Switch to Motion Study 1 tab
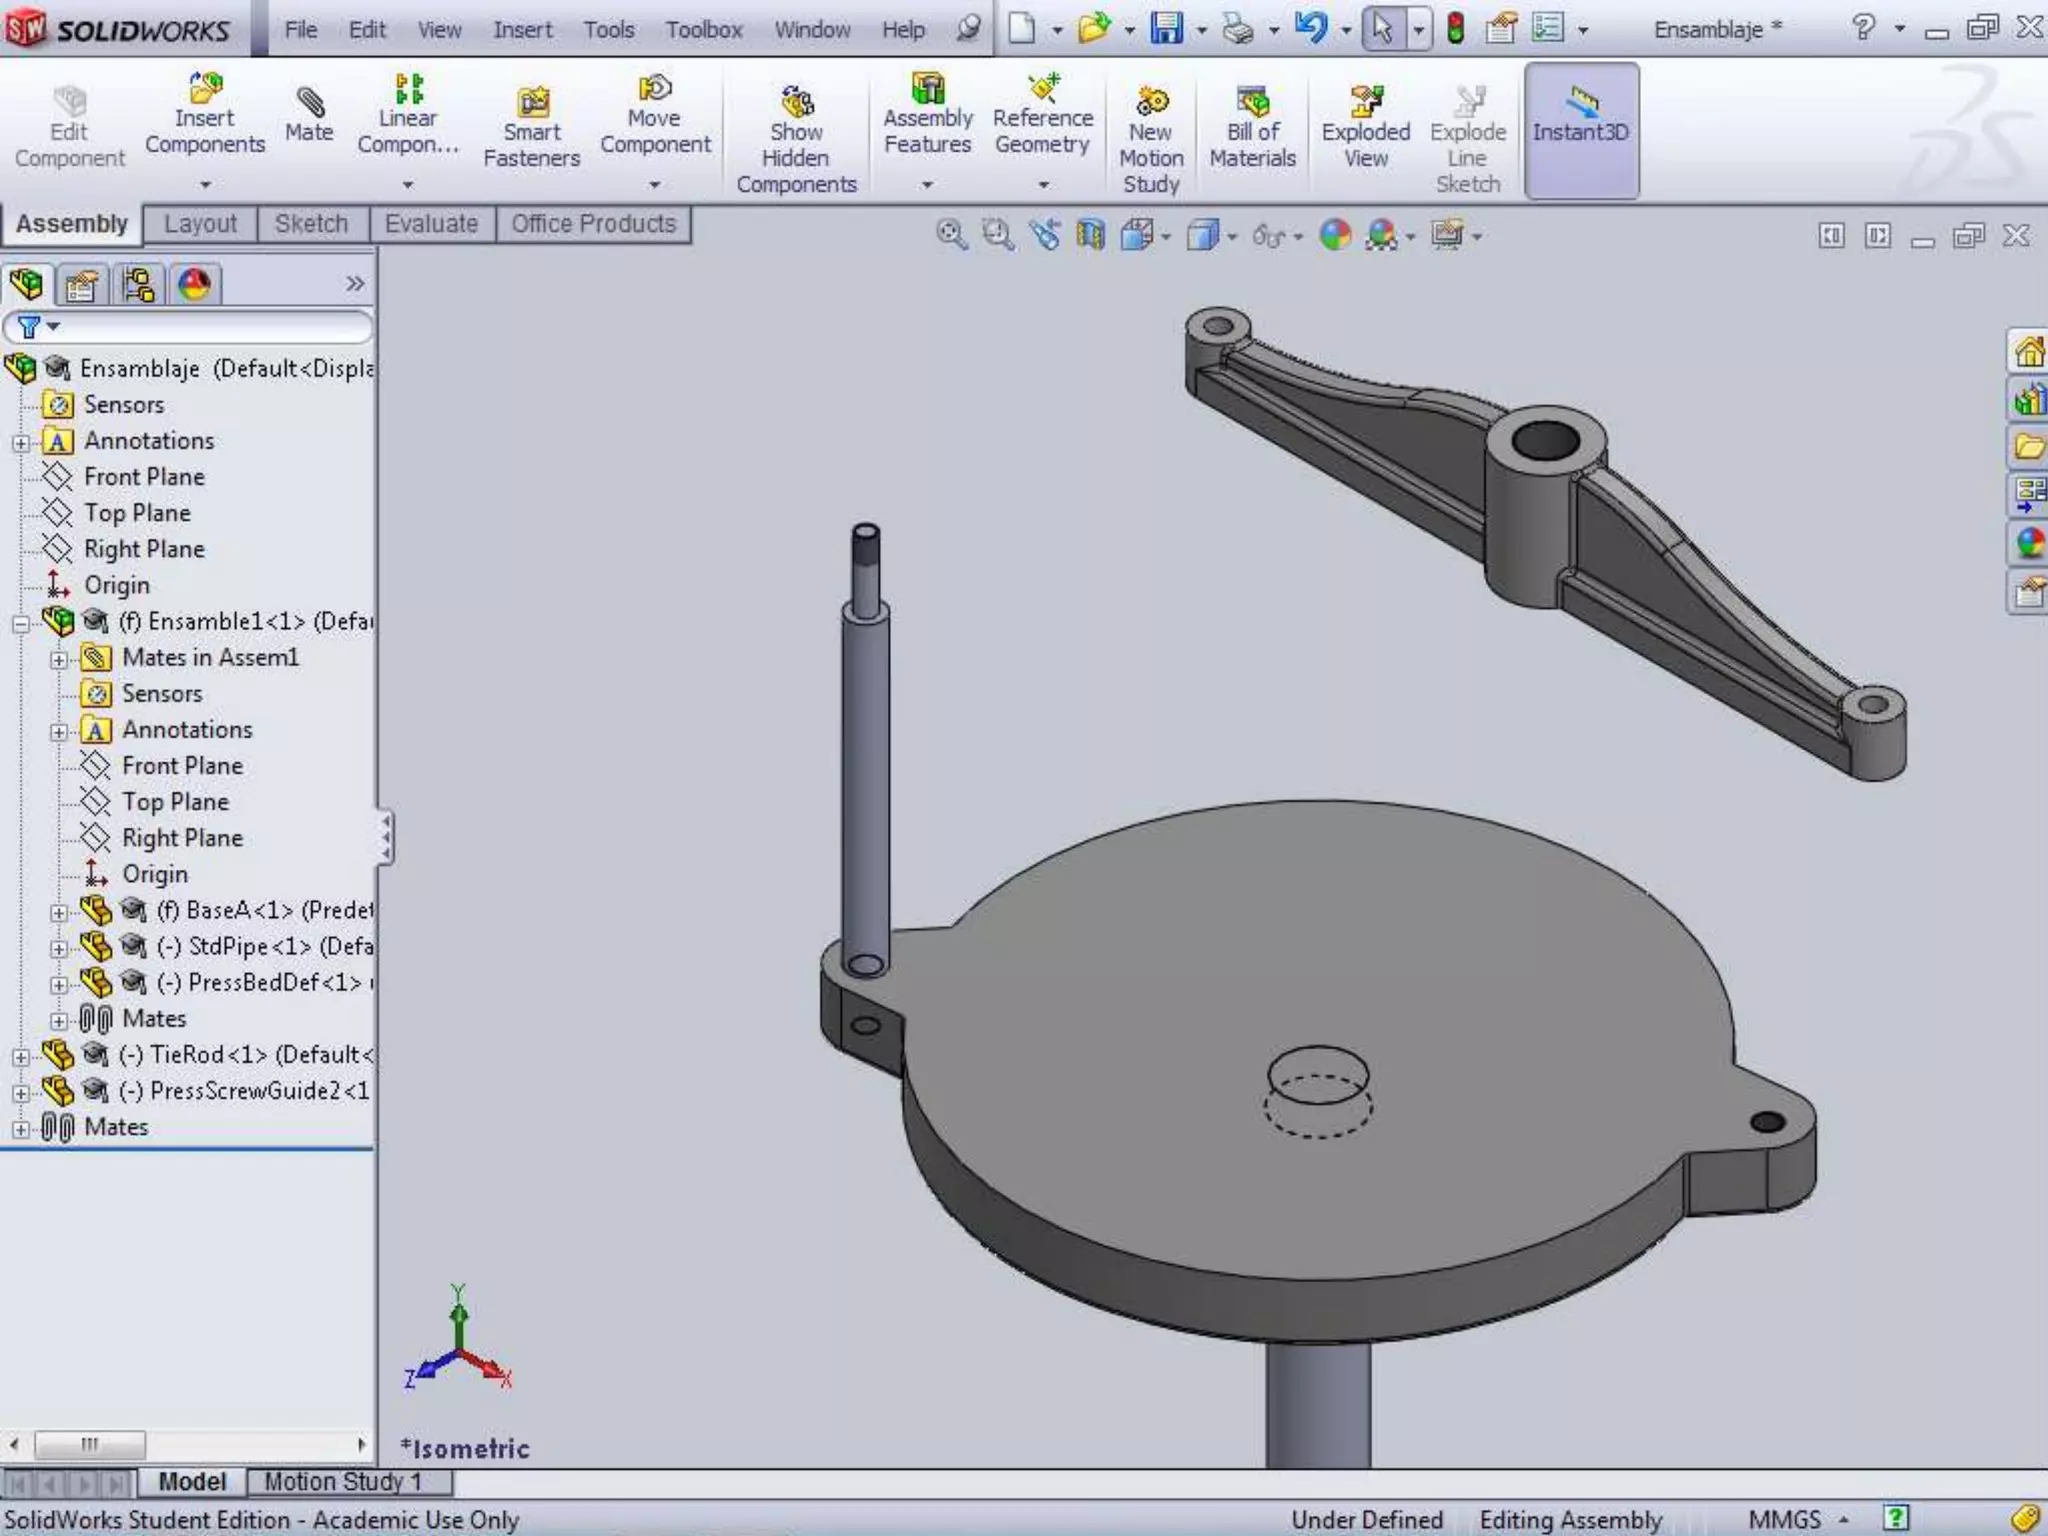 tap(342, 1481)
